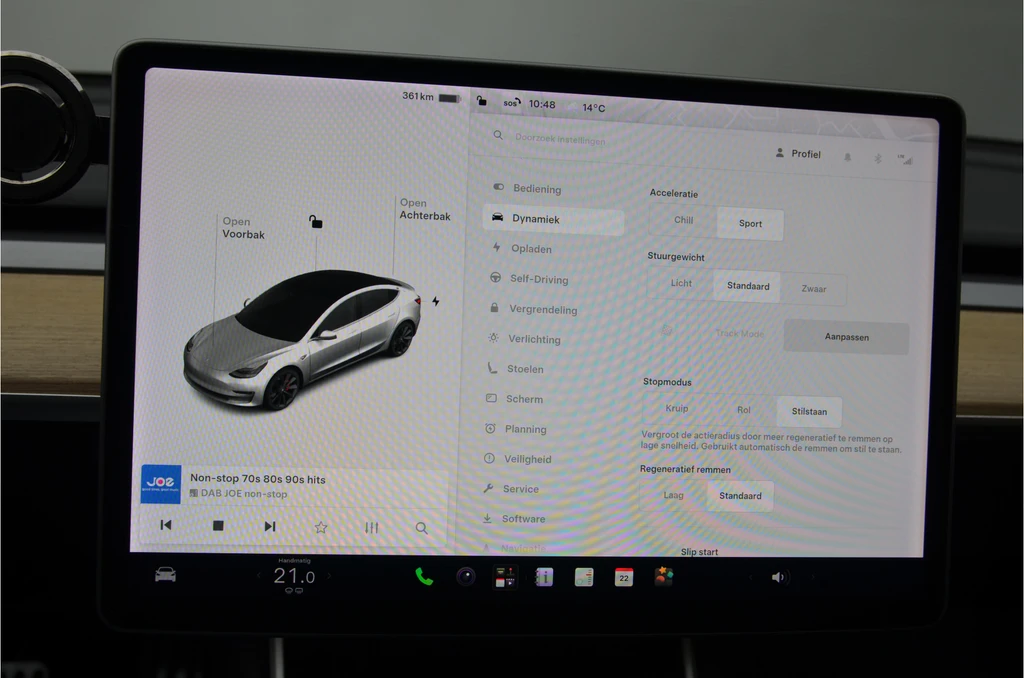Stop the radio playback
The height and width of the screenshot is (678, 1024).
[218, 525]
